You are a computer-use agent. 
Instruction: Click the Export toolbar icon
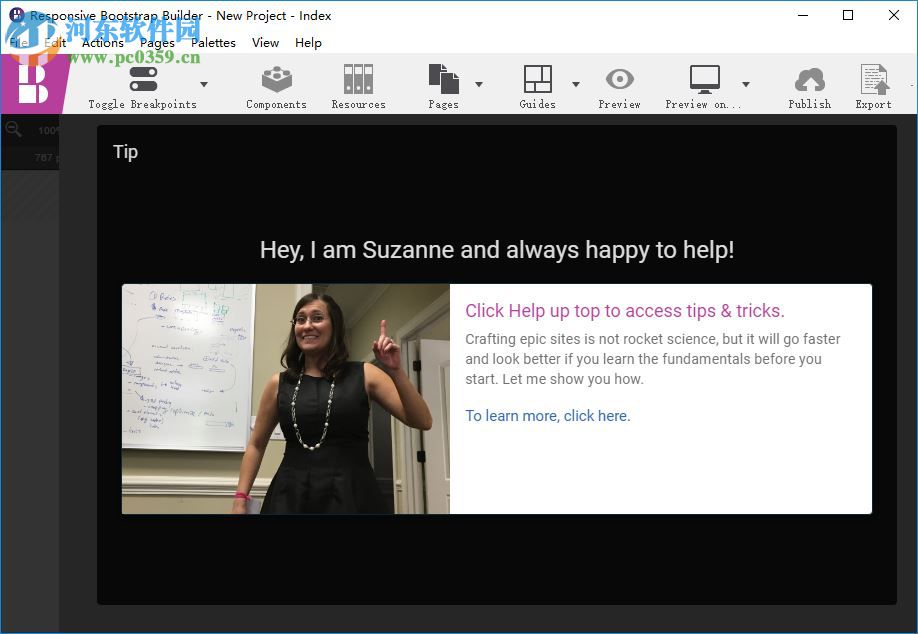pos(873,80)
